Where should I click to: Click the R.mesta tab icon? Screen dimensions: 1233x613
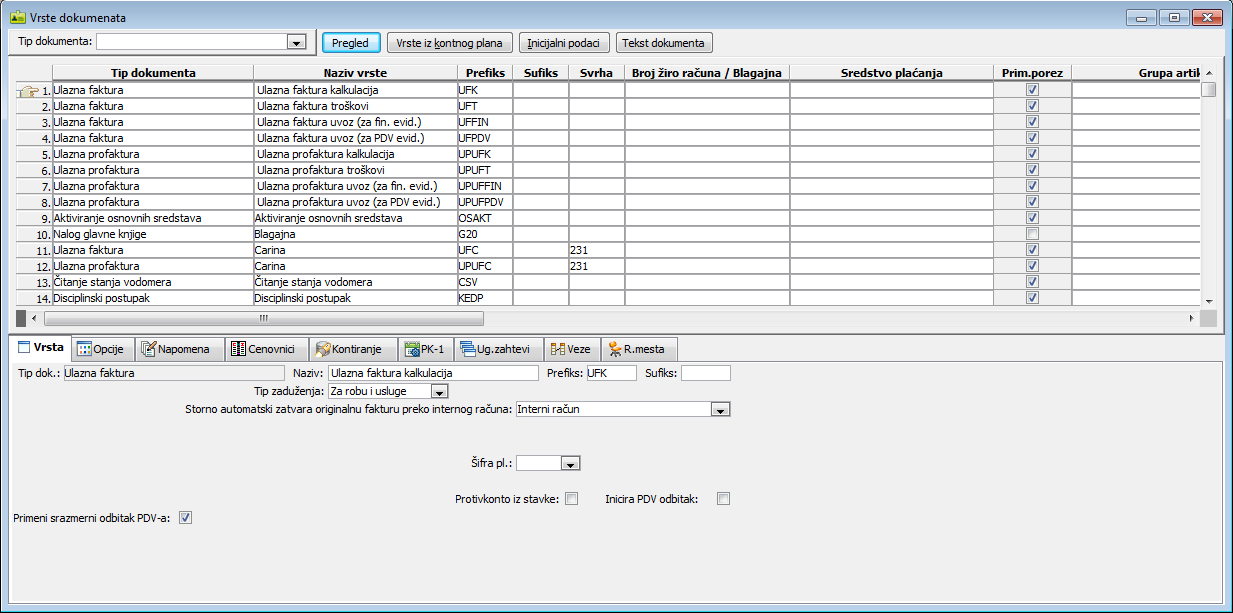click(614, 349)
